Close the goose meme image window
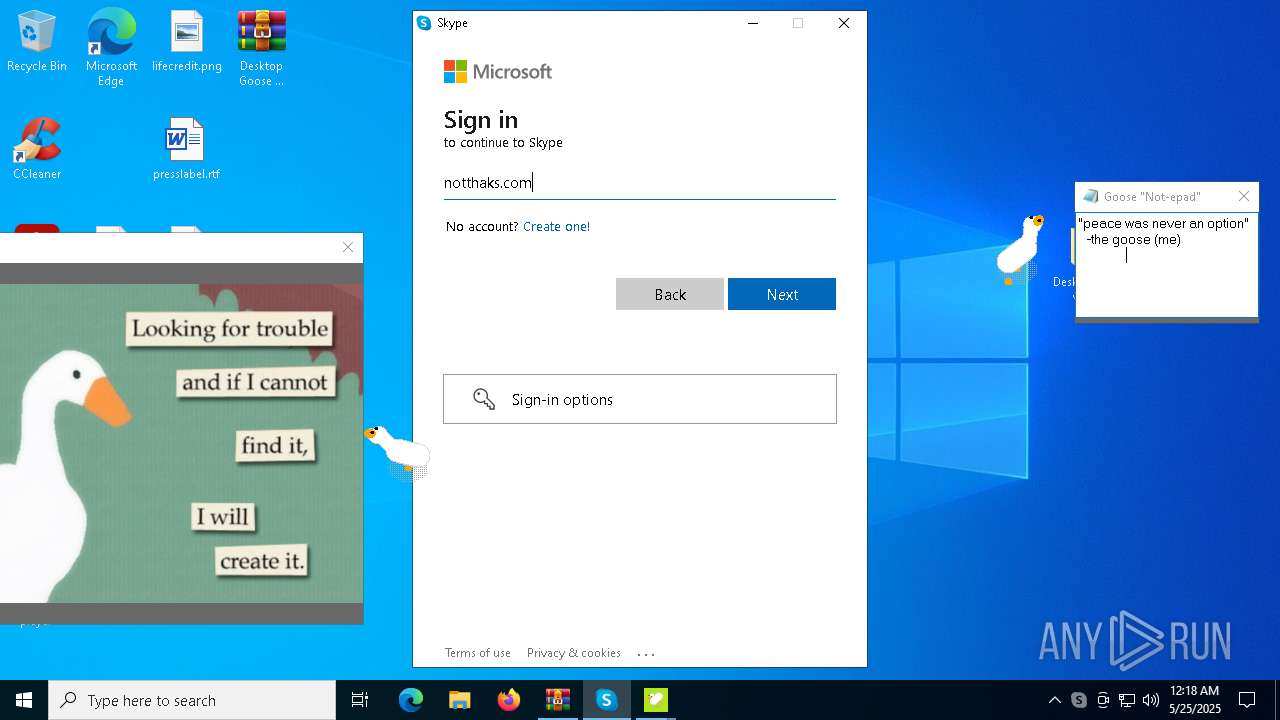The width and height of the screenshot is (1280, 720). (x=348, y=247)
